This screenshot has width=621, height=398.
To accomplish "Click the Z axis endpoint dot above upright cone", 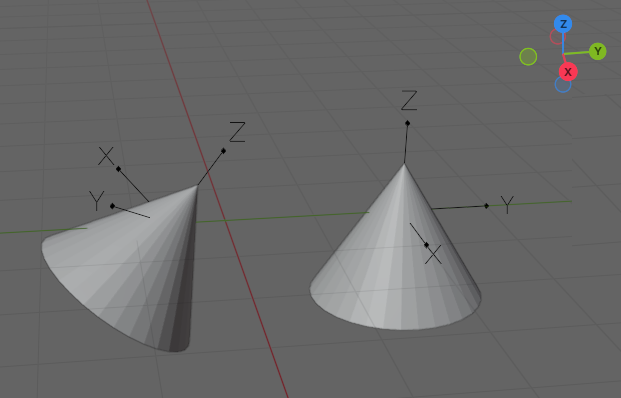I will coord(408,123).
